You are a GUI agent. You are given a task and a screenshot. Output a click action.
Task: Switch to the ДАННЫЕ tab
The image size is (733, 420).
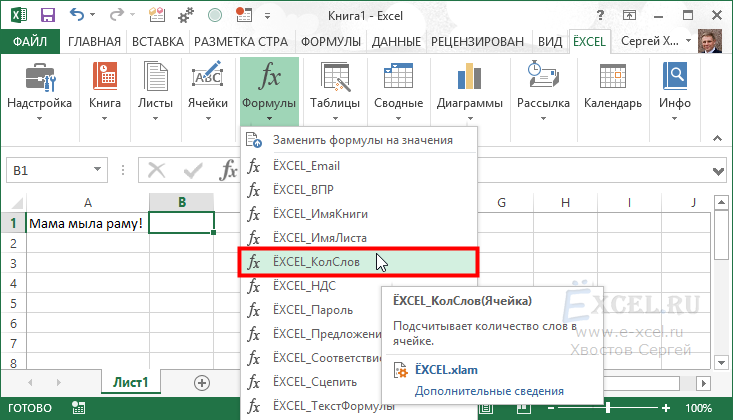[x=396, y=42]
